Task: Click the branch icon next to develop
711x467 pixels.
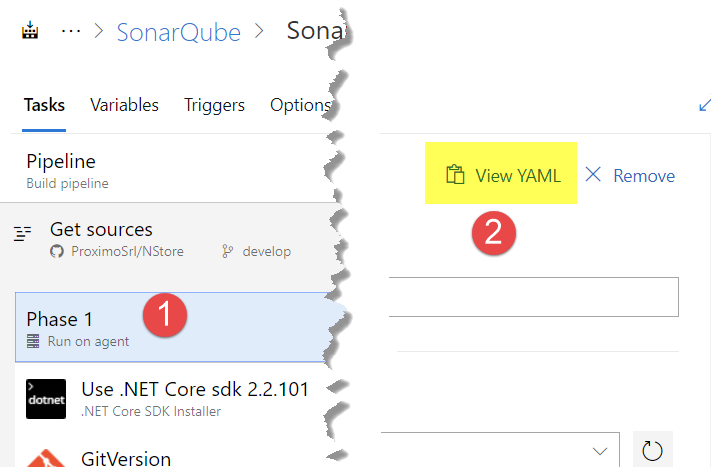Action: coord(228,251)
